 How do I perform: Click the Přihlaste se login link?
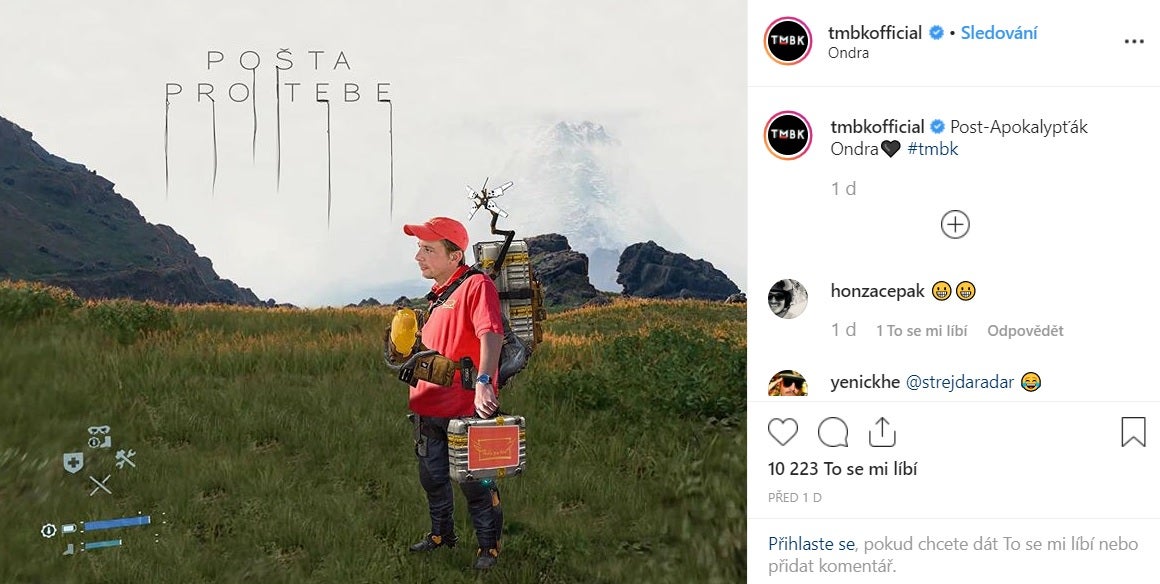click(812, 544)
